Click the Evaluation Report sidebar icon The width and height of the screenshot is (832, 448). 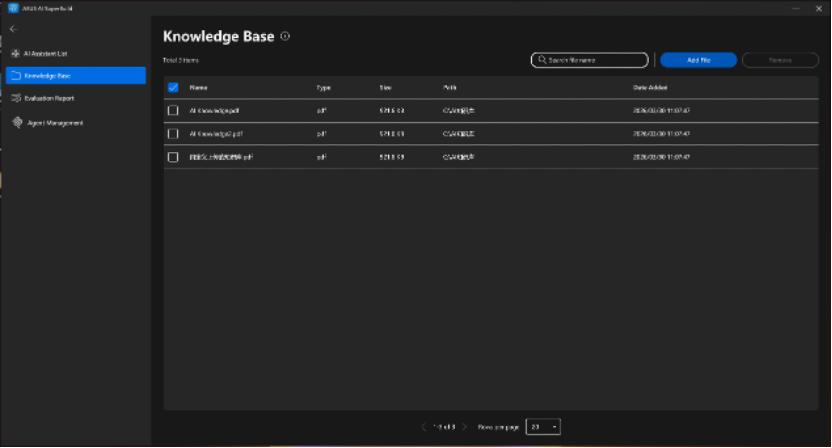click(16, 98)
